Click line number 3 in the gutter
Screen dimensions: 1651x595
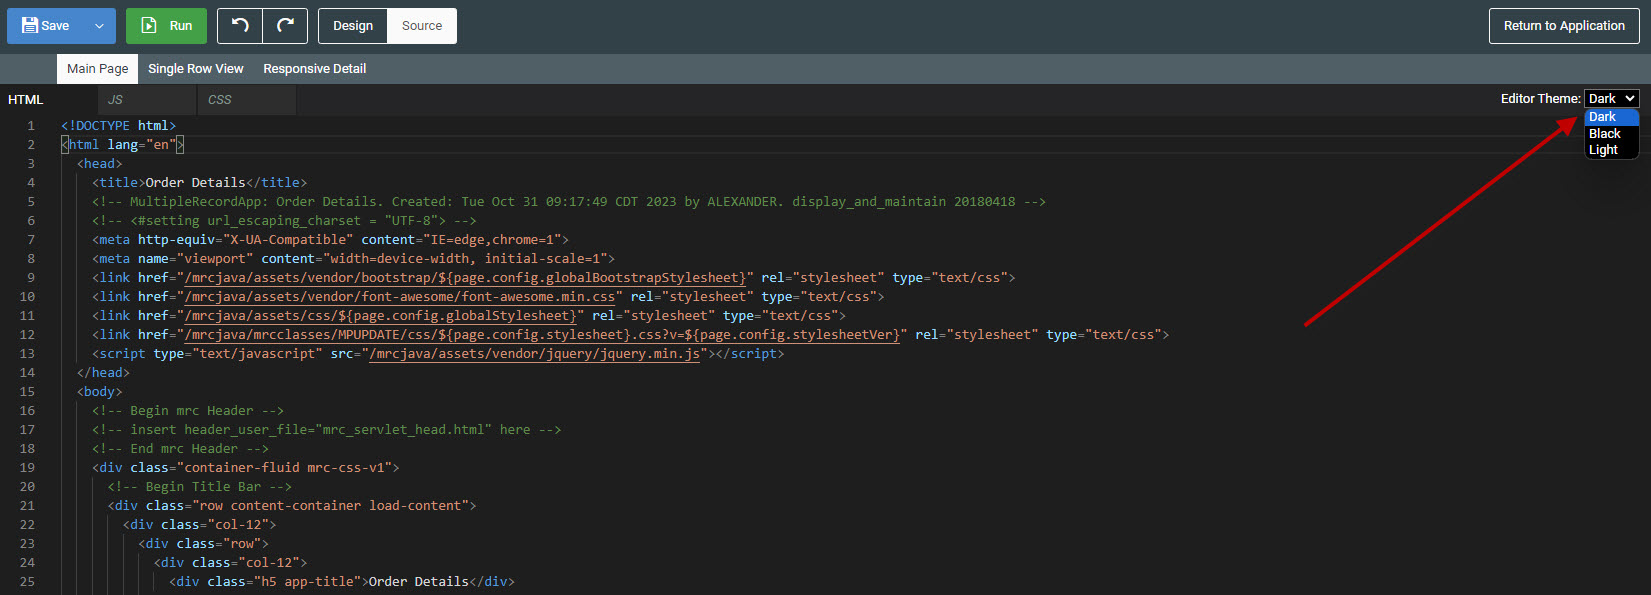tap(31, 164)
